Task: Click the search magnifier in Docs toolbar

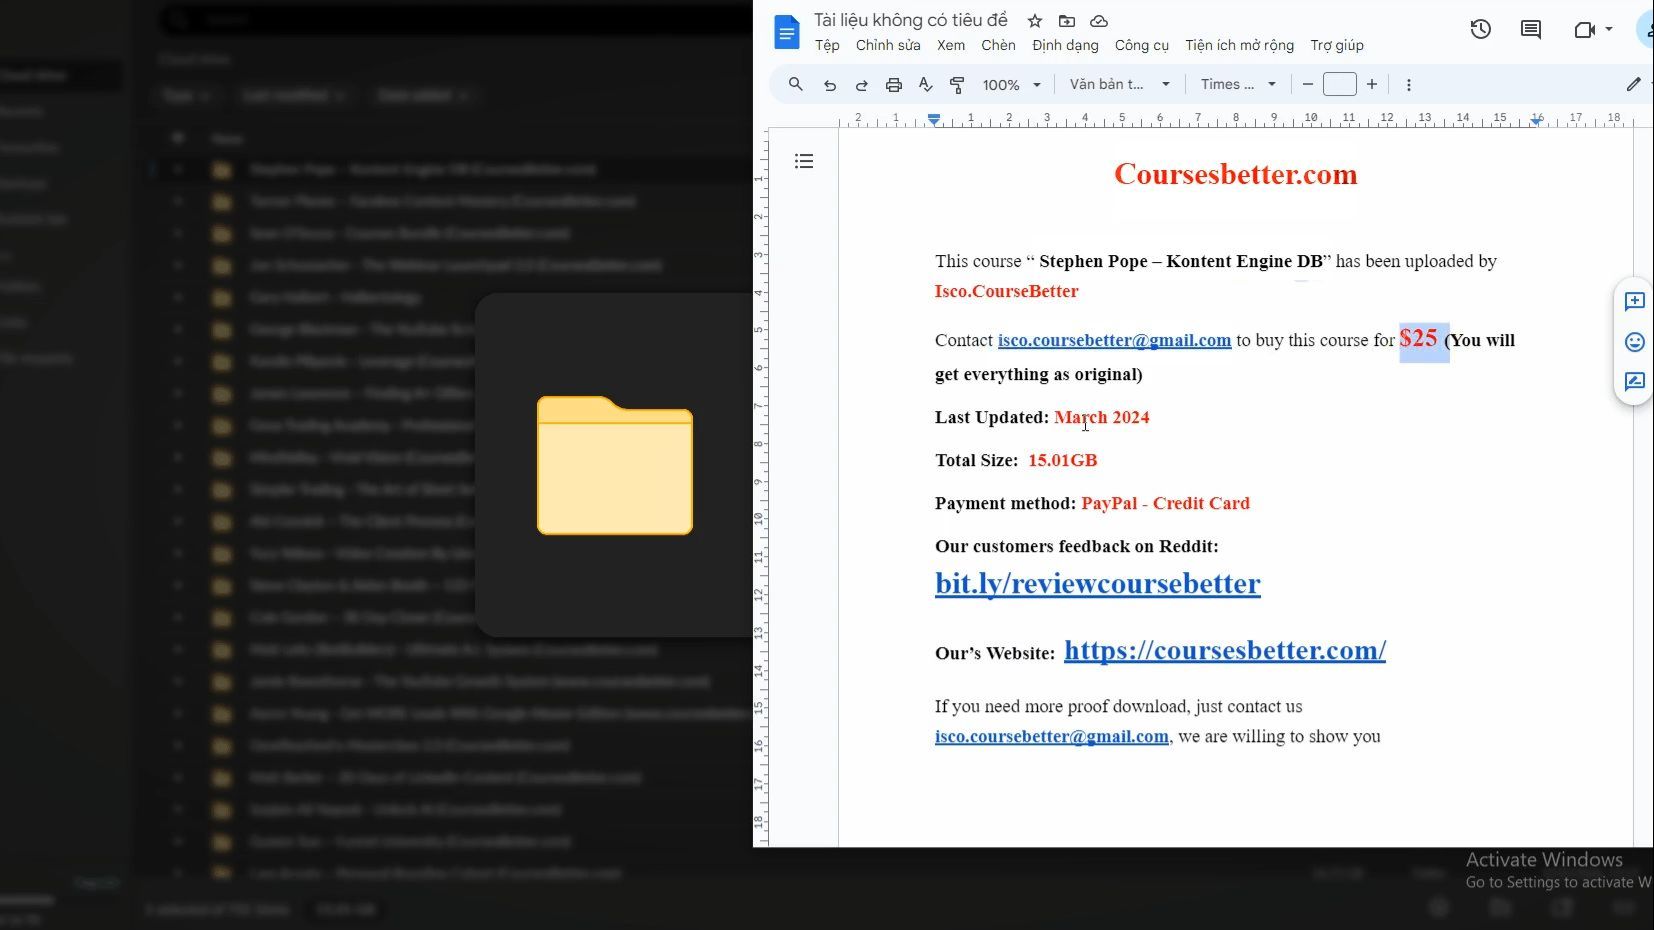Action: pyautogui.click(x=796, y=85)
